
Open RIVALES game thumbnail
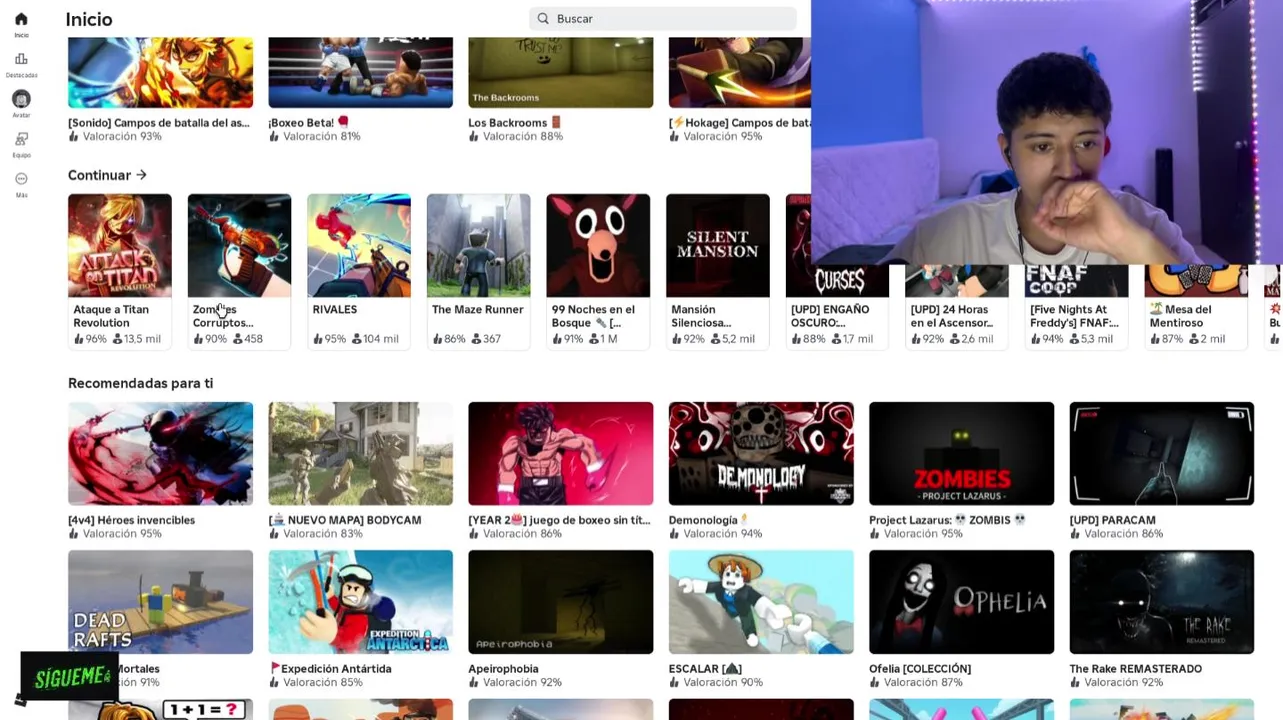pos(359,245)
